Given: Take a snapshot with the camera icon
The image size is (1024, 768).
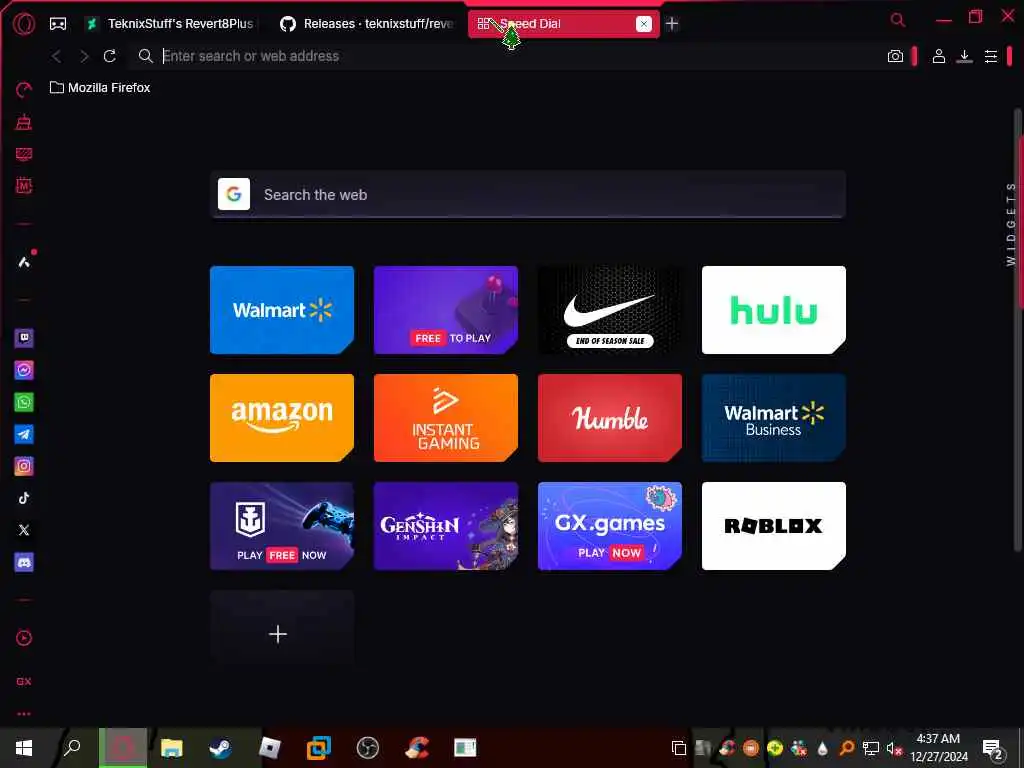Looking at the screenshot, I should (895, 56).
